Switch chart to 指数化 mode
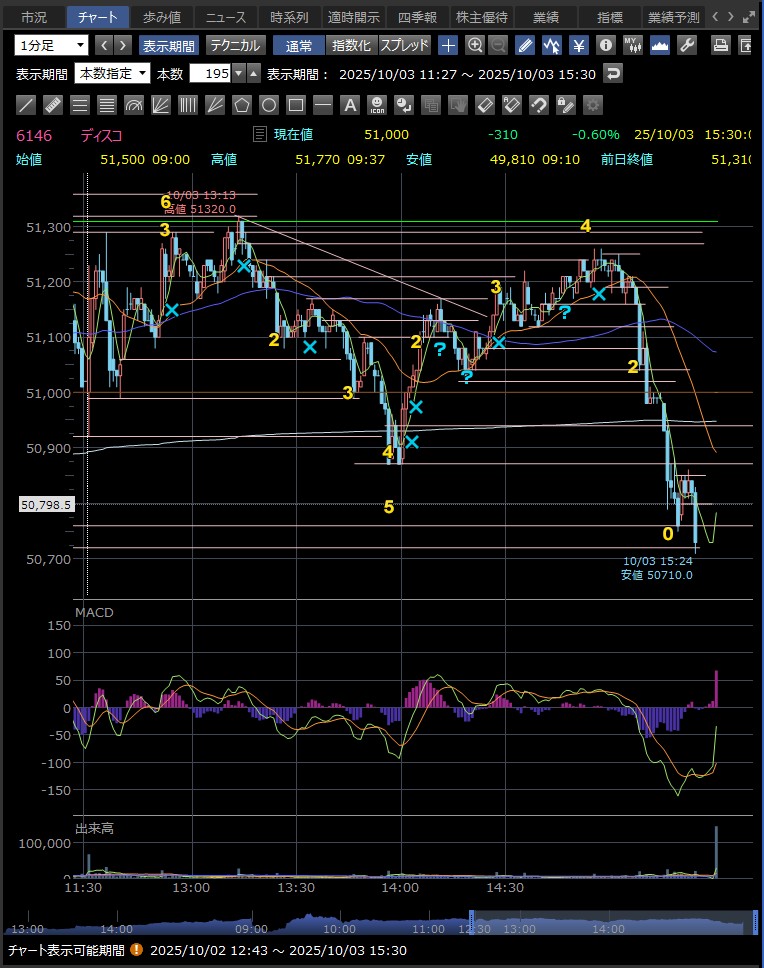The width and height of the screenshot is (764, 968). point(351,45)
